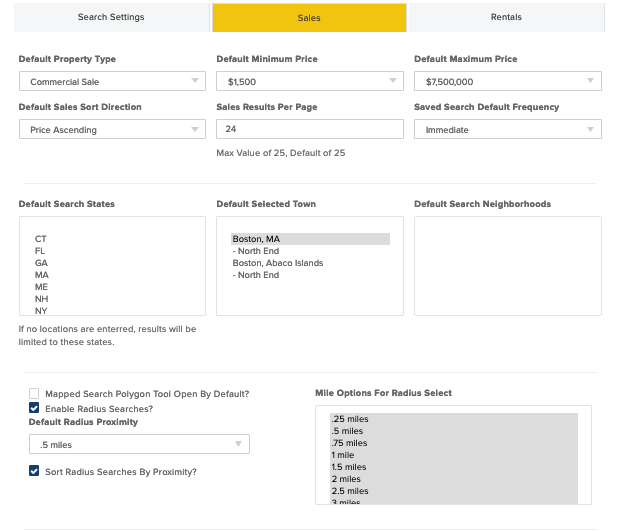
Task: Change Default Sales Sort Direction dropdown
Action: pos(112,129)
